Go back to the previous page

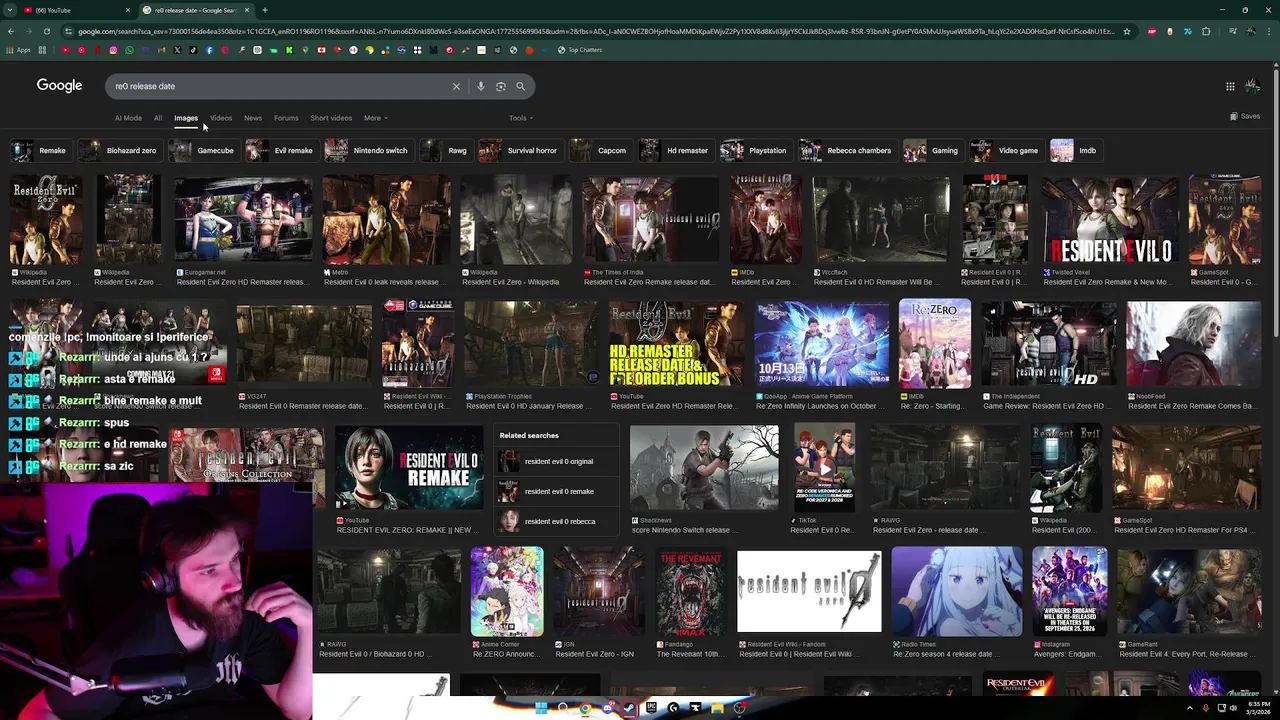(11, 31)
